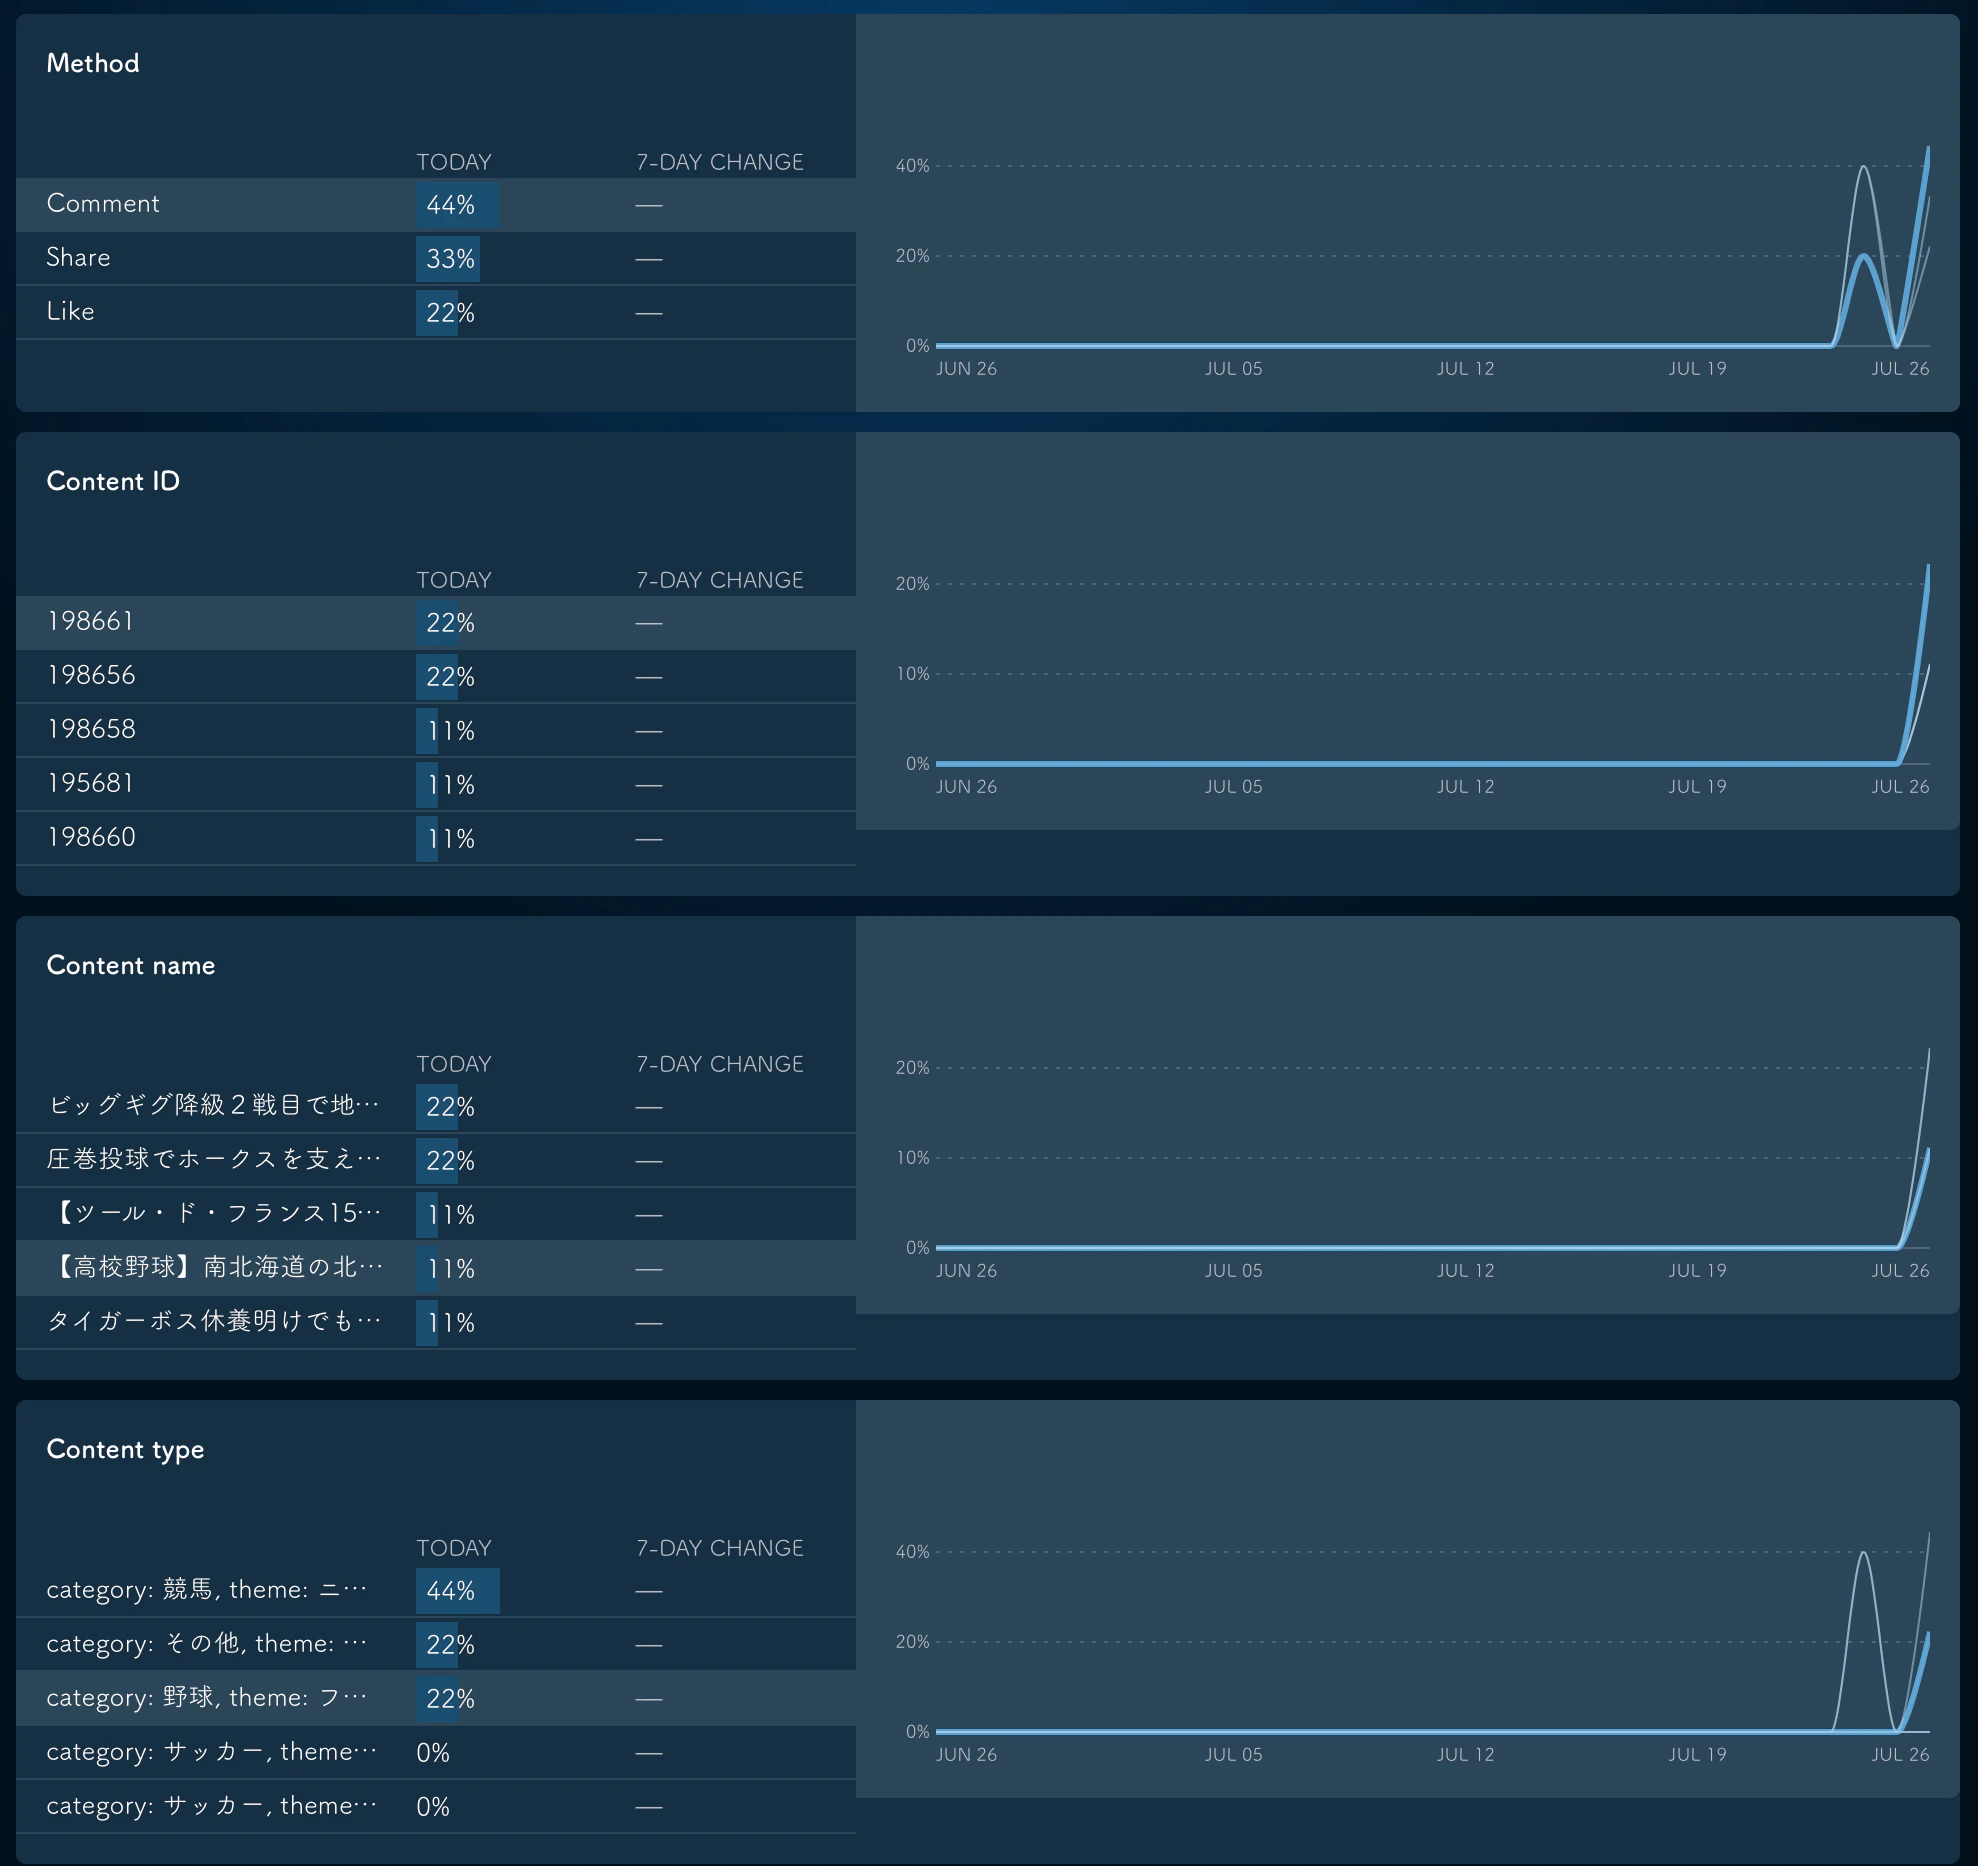The width and height of the screenshot is (1978, 1866).
Task: Click the 22% value for Content ID 198656
Action: (x=450, y=677)
